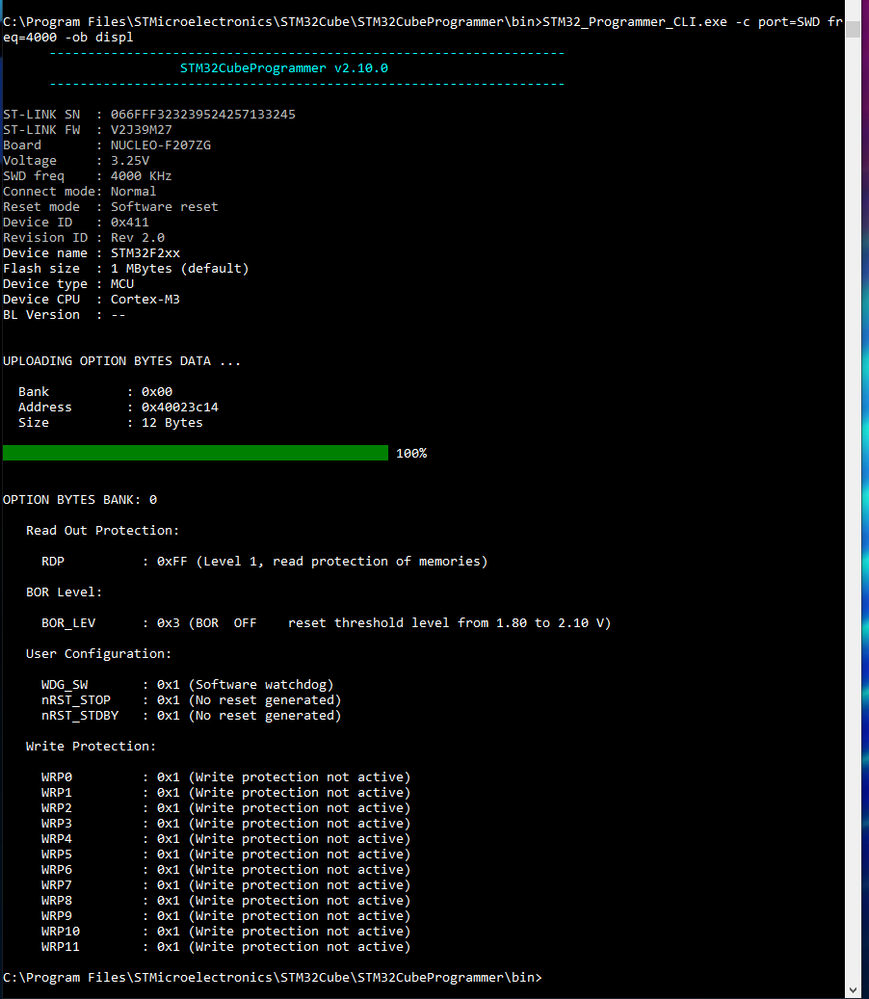Click the WRP9 line

pos(226,916)
